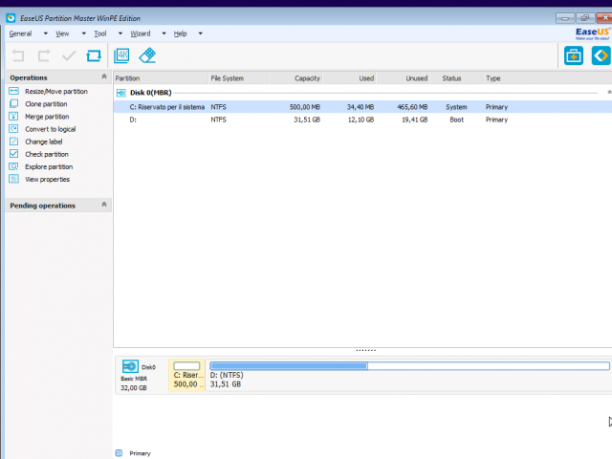Collapse the Operations panel

pyautogui.click(x=104, y=76)
